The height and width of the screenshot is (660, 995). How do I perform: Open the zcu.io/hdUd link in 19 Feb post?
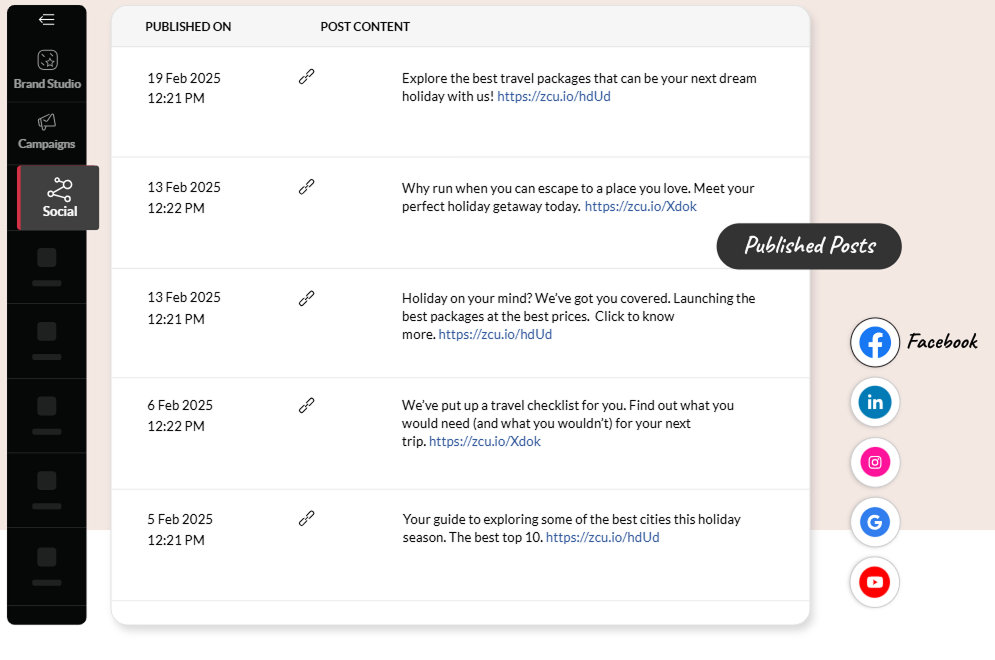point(553,97)
